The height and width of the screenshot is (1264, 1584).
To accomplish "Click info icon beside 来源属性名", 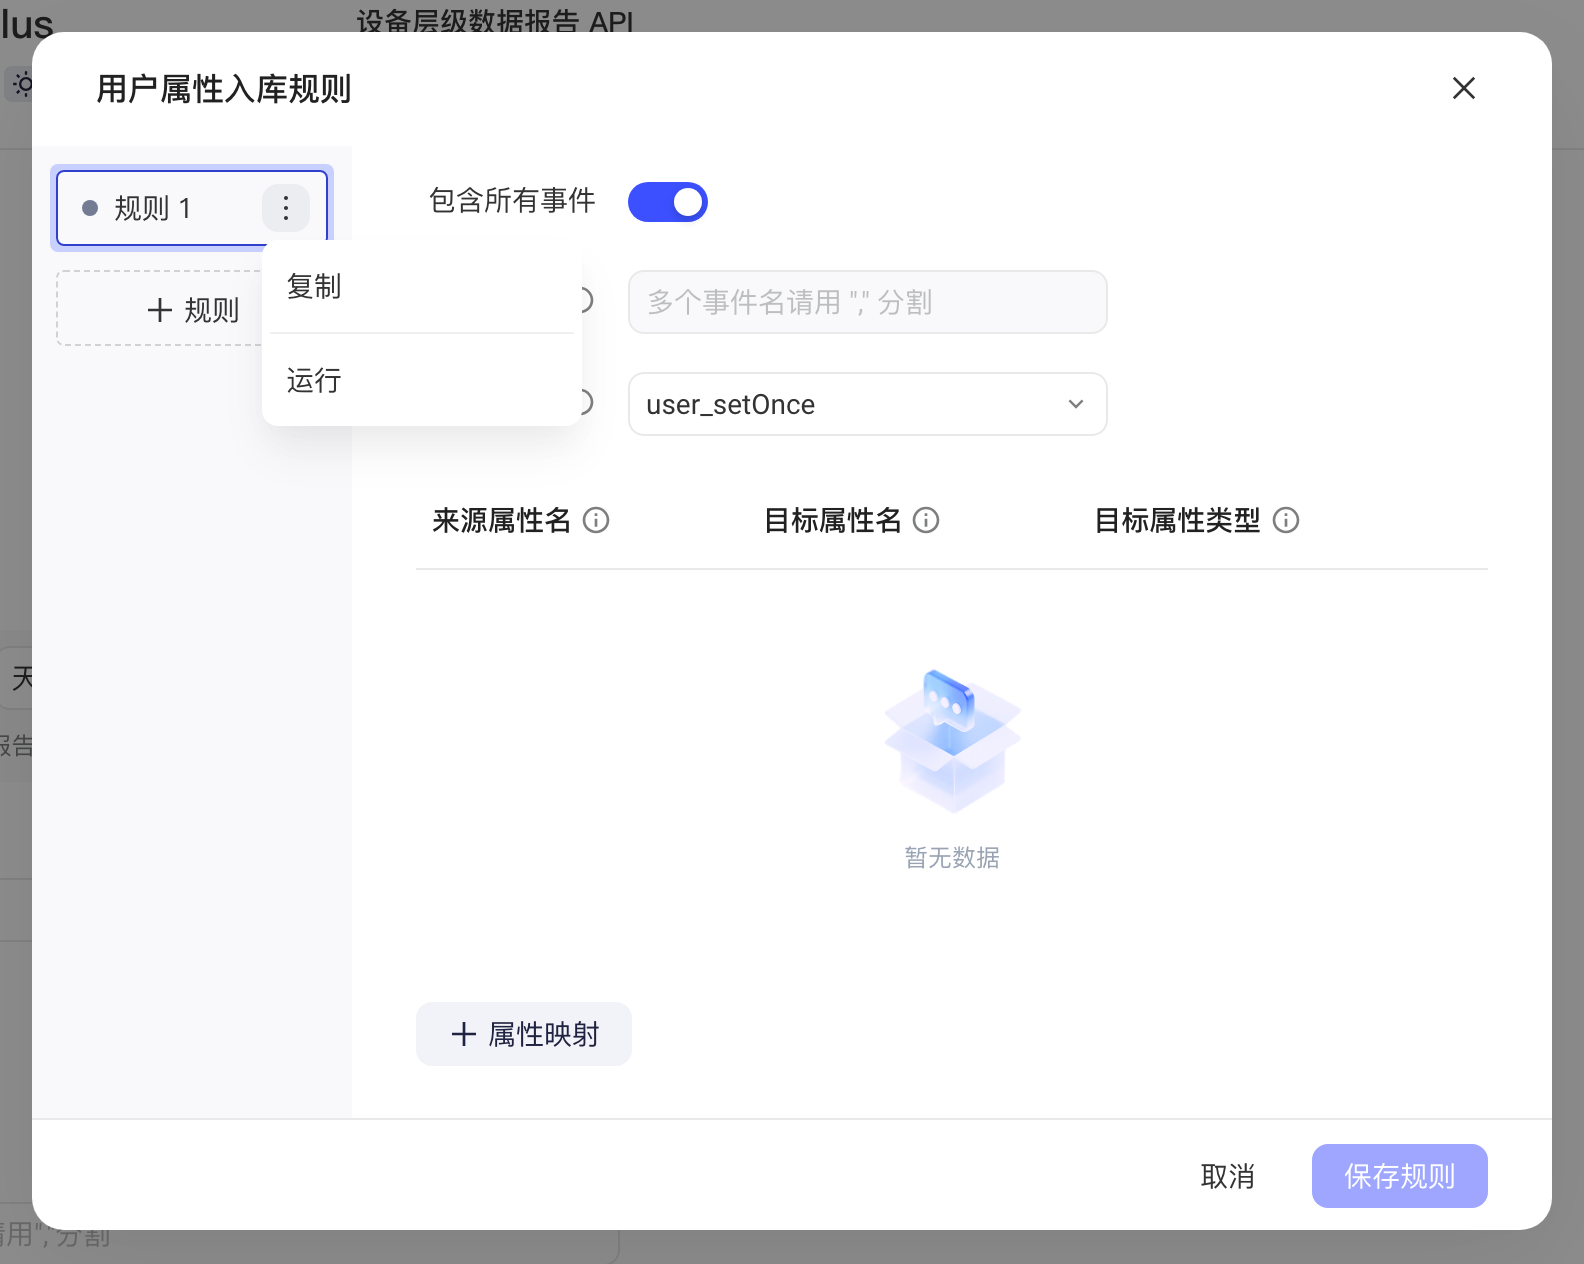I will pyautogui.click(x=596, y=520).
